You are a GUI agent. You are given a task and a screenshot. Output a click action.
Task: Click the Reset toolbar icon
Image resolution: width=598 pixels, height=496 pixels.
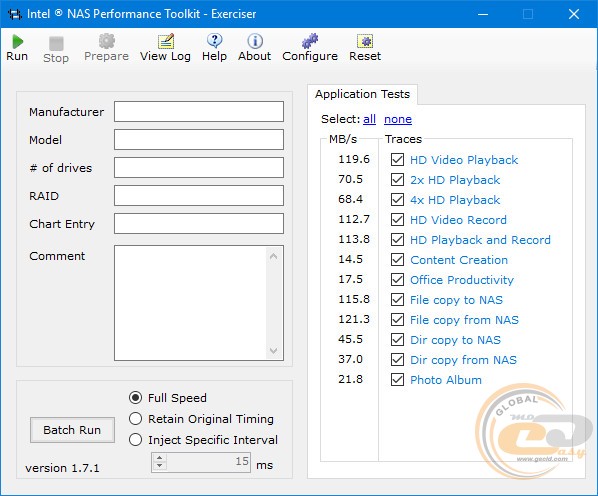(x=365, y=41)
